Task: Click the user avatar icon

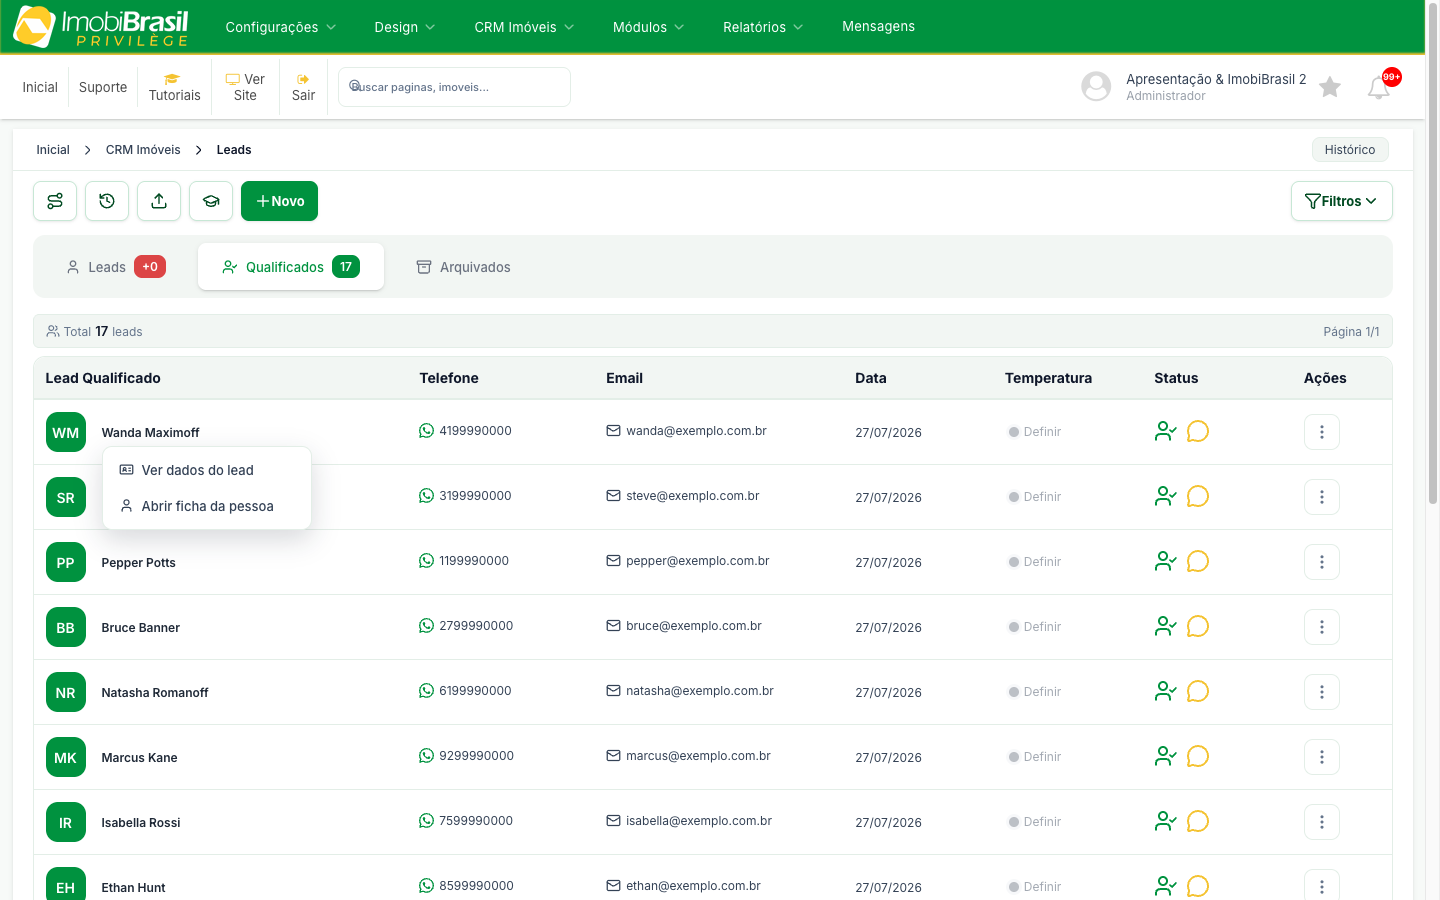Action: click(x=1096, y=87)
